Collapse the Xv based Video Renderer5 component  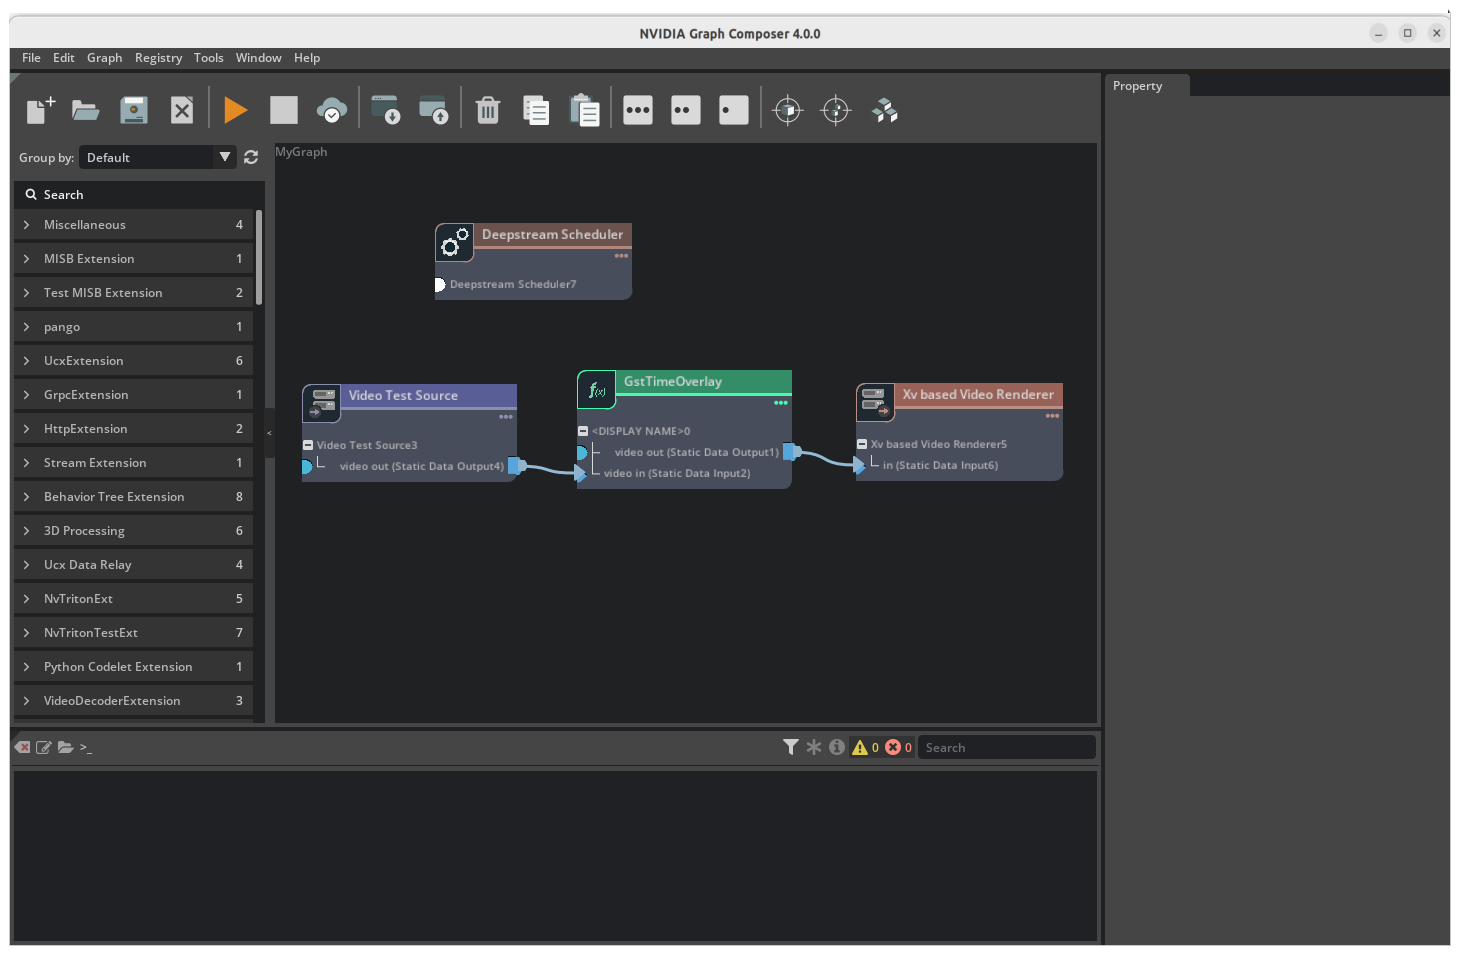(x=862, y=444)
